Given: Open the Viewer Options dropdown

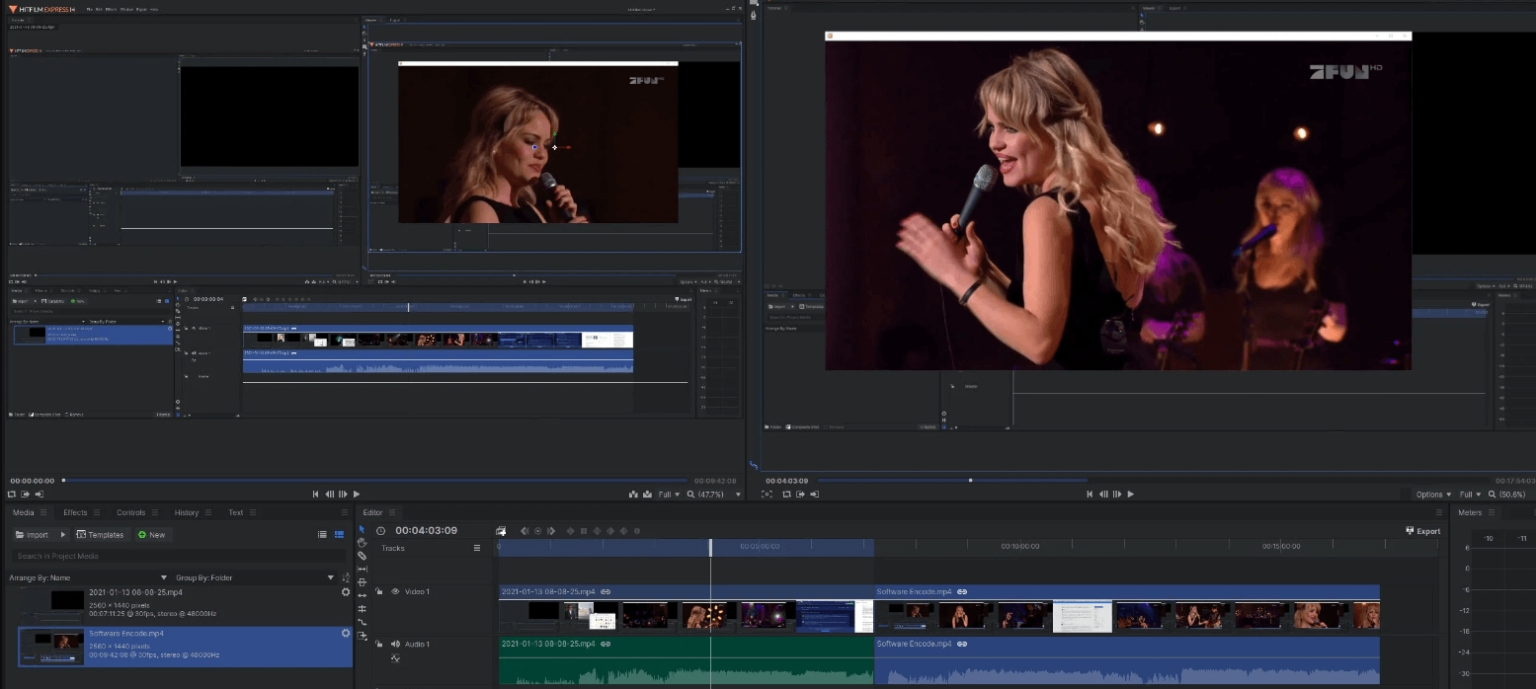Looking at the screenshot, I should pos(1432,494).
